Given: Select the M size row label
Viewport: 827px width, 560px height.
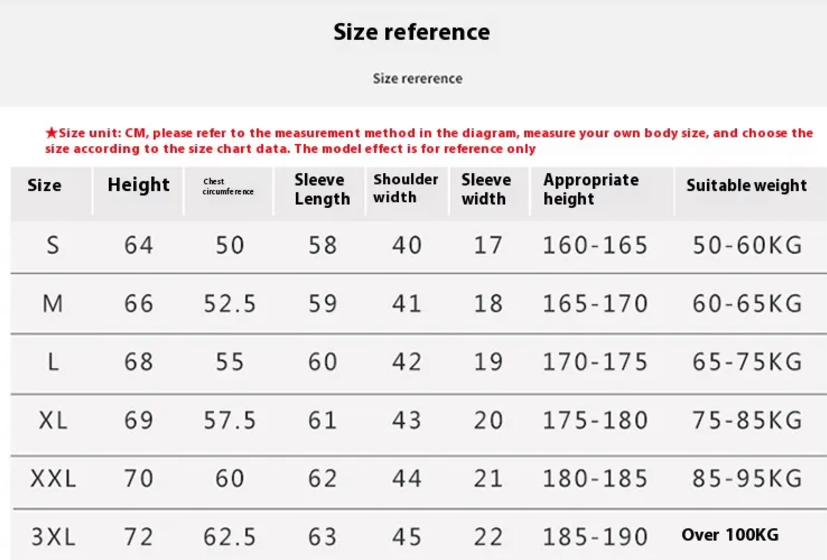Looking at the screenshot, I should coord(53,304).
